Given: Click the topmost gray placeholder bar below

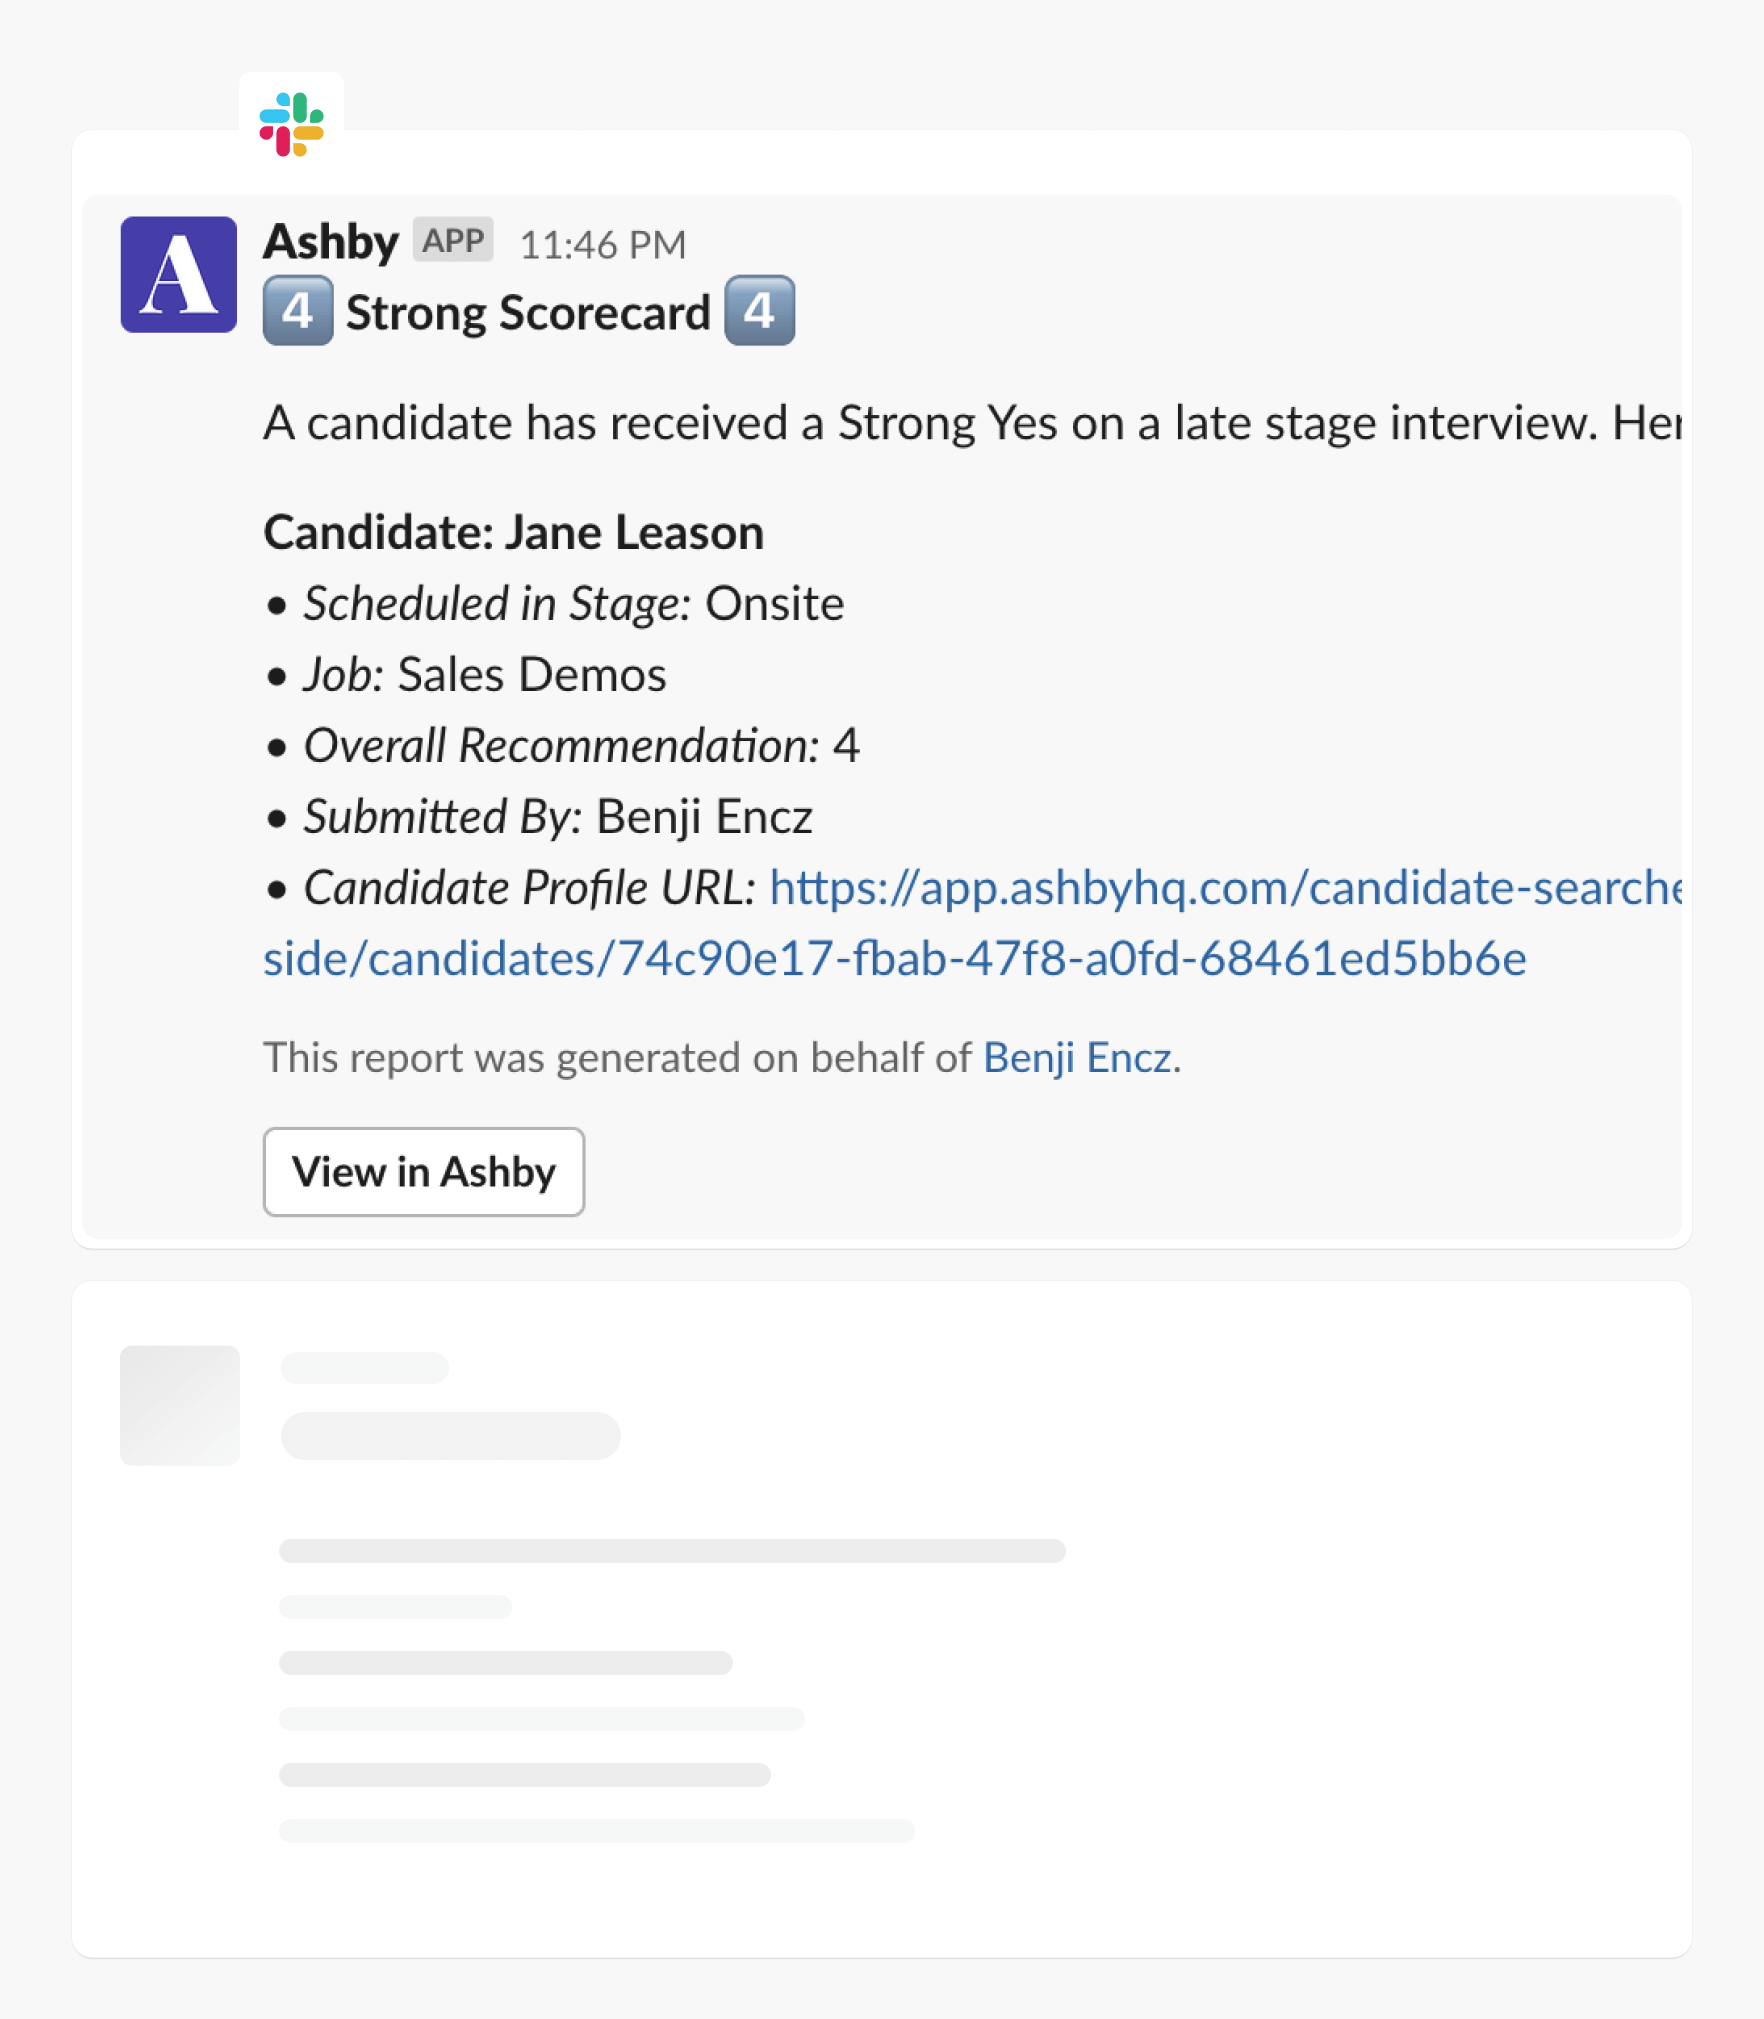Looking at the screenshot, I should tap(365, 1367).
